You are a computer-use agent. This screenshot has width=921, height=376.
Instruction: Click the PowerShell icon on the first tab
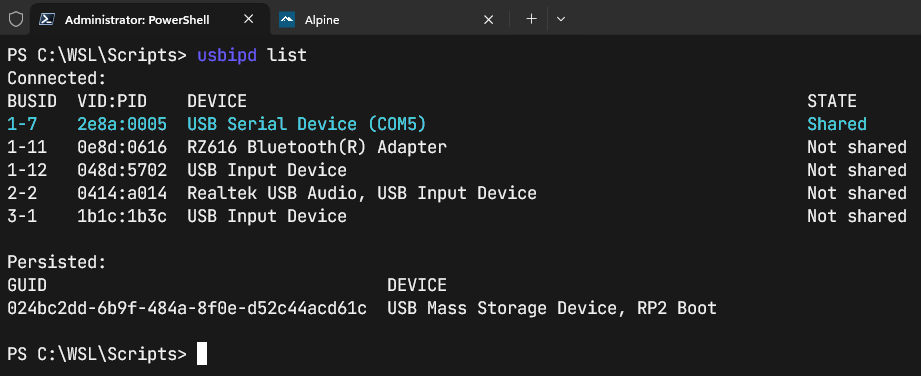tap(47, 19)
